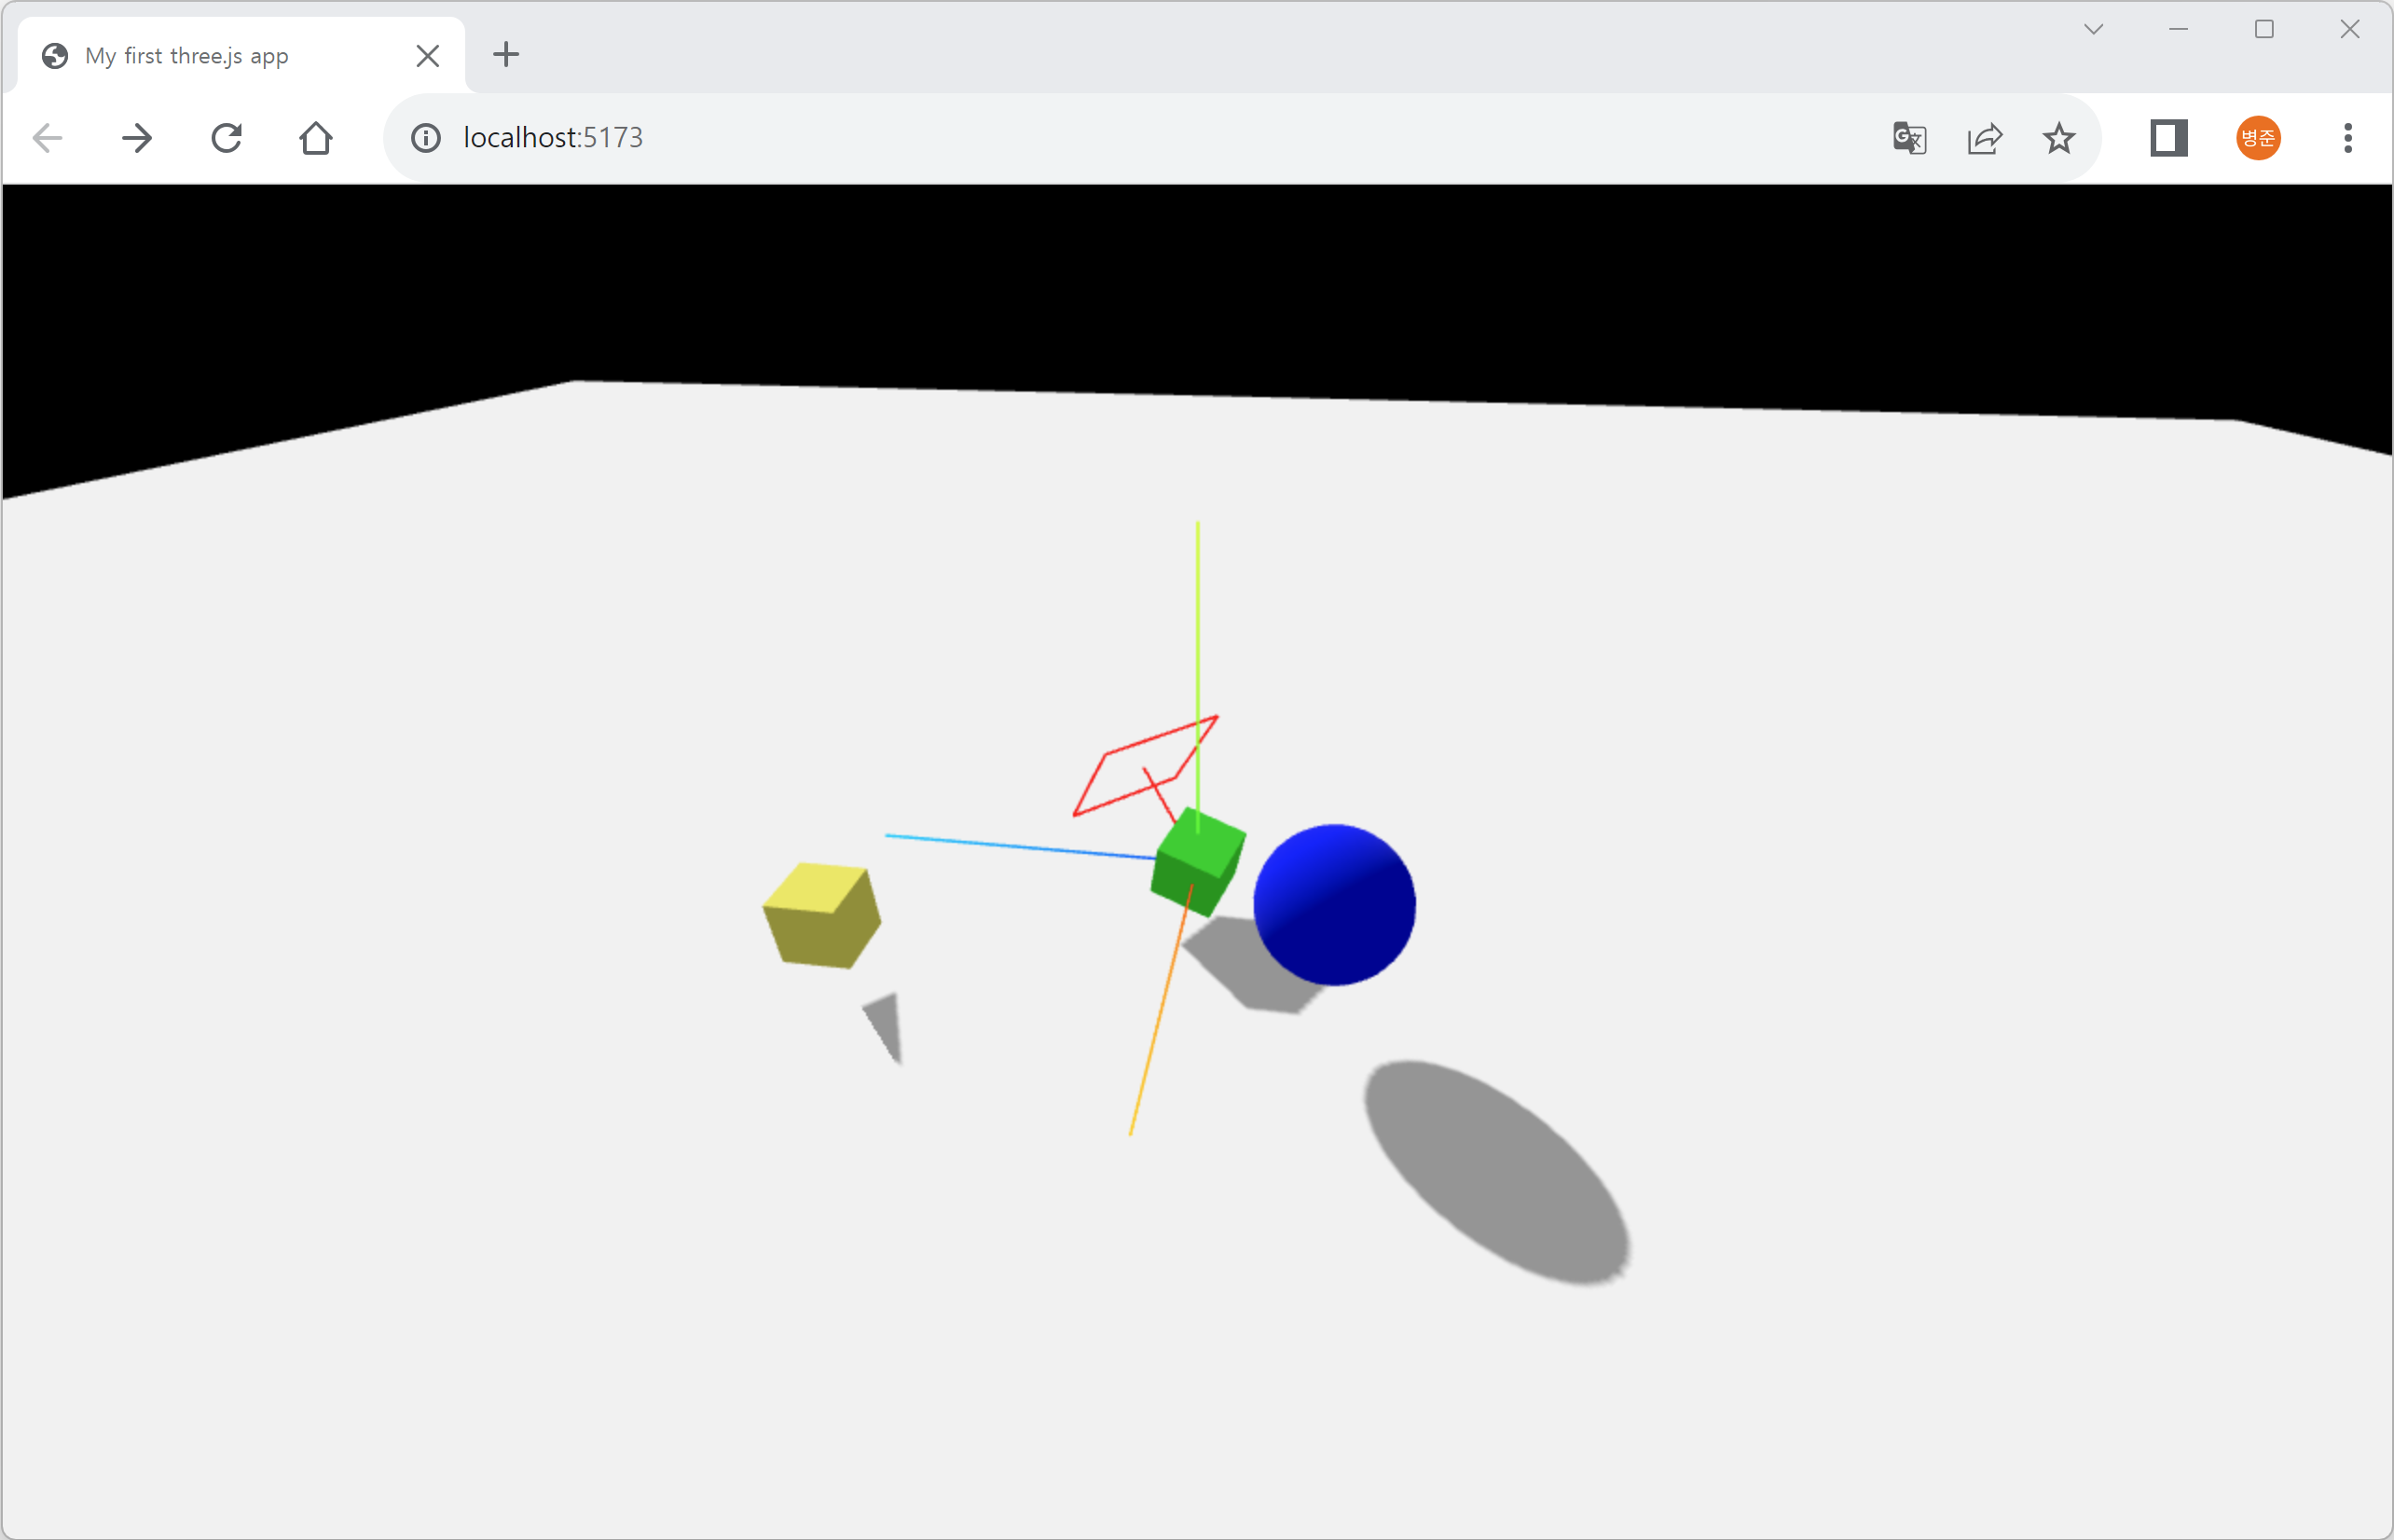Toggle the browser side panel
The height and width of the screenshot is (1540, 2394).
tap(2168, 137)
